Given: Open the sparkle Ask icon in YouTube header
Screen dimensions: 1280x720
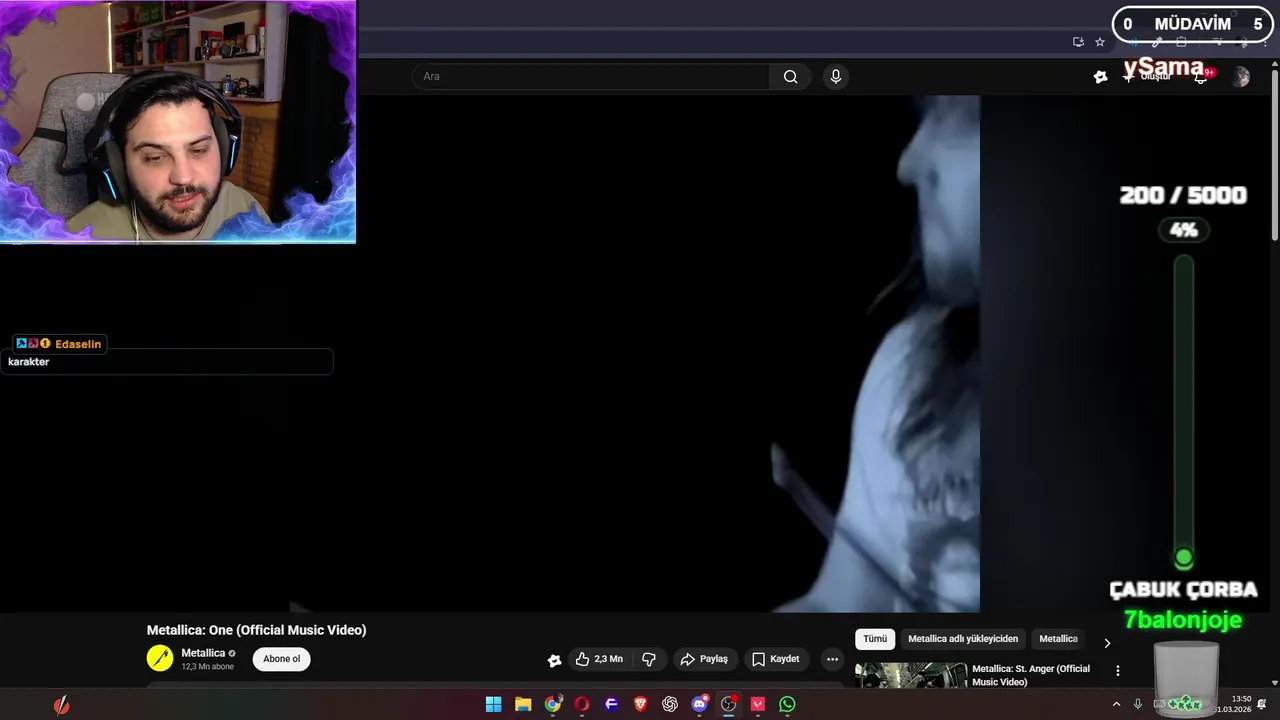Looking at the screenshot, I should point(1101,77).
